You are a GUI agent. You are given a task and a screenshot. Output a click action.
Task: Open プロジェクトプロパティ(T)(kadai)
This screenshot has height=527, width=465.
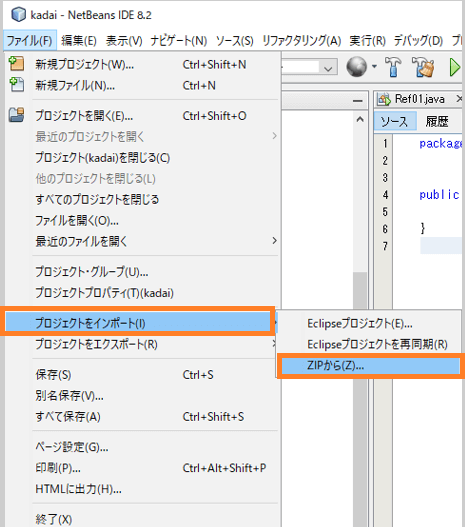142,293
